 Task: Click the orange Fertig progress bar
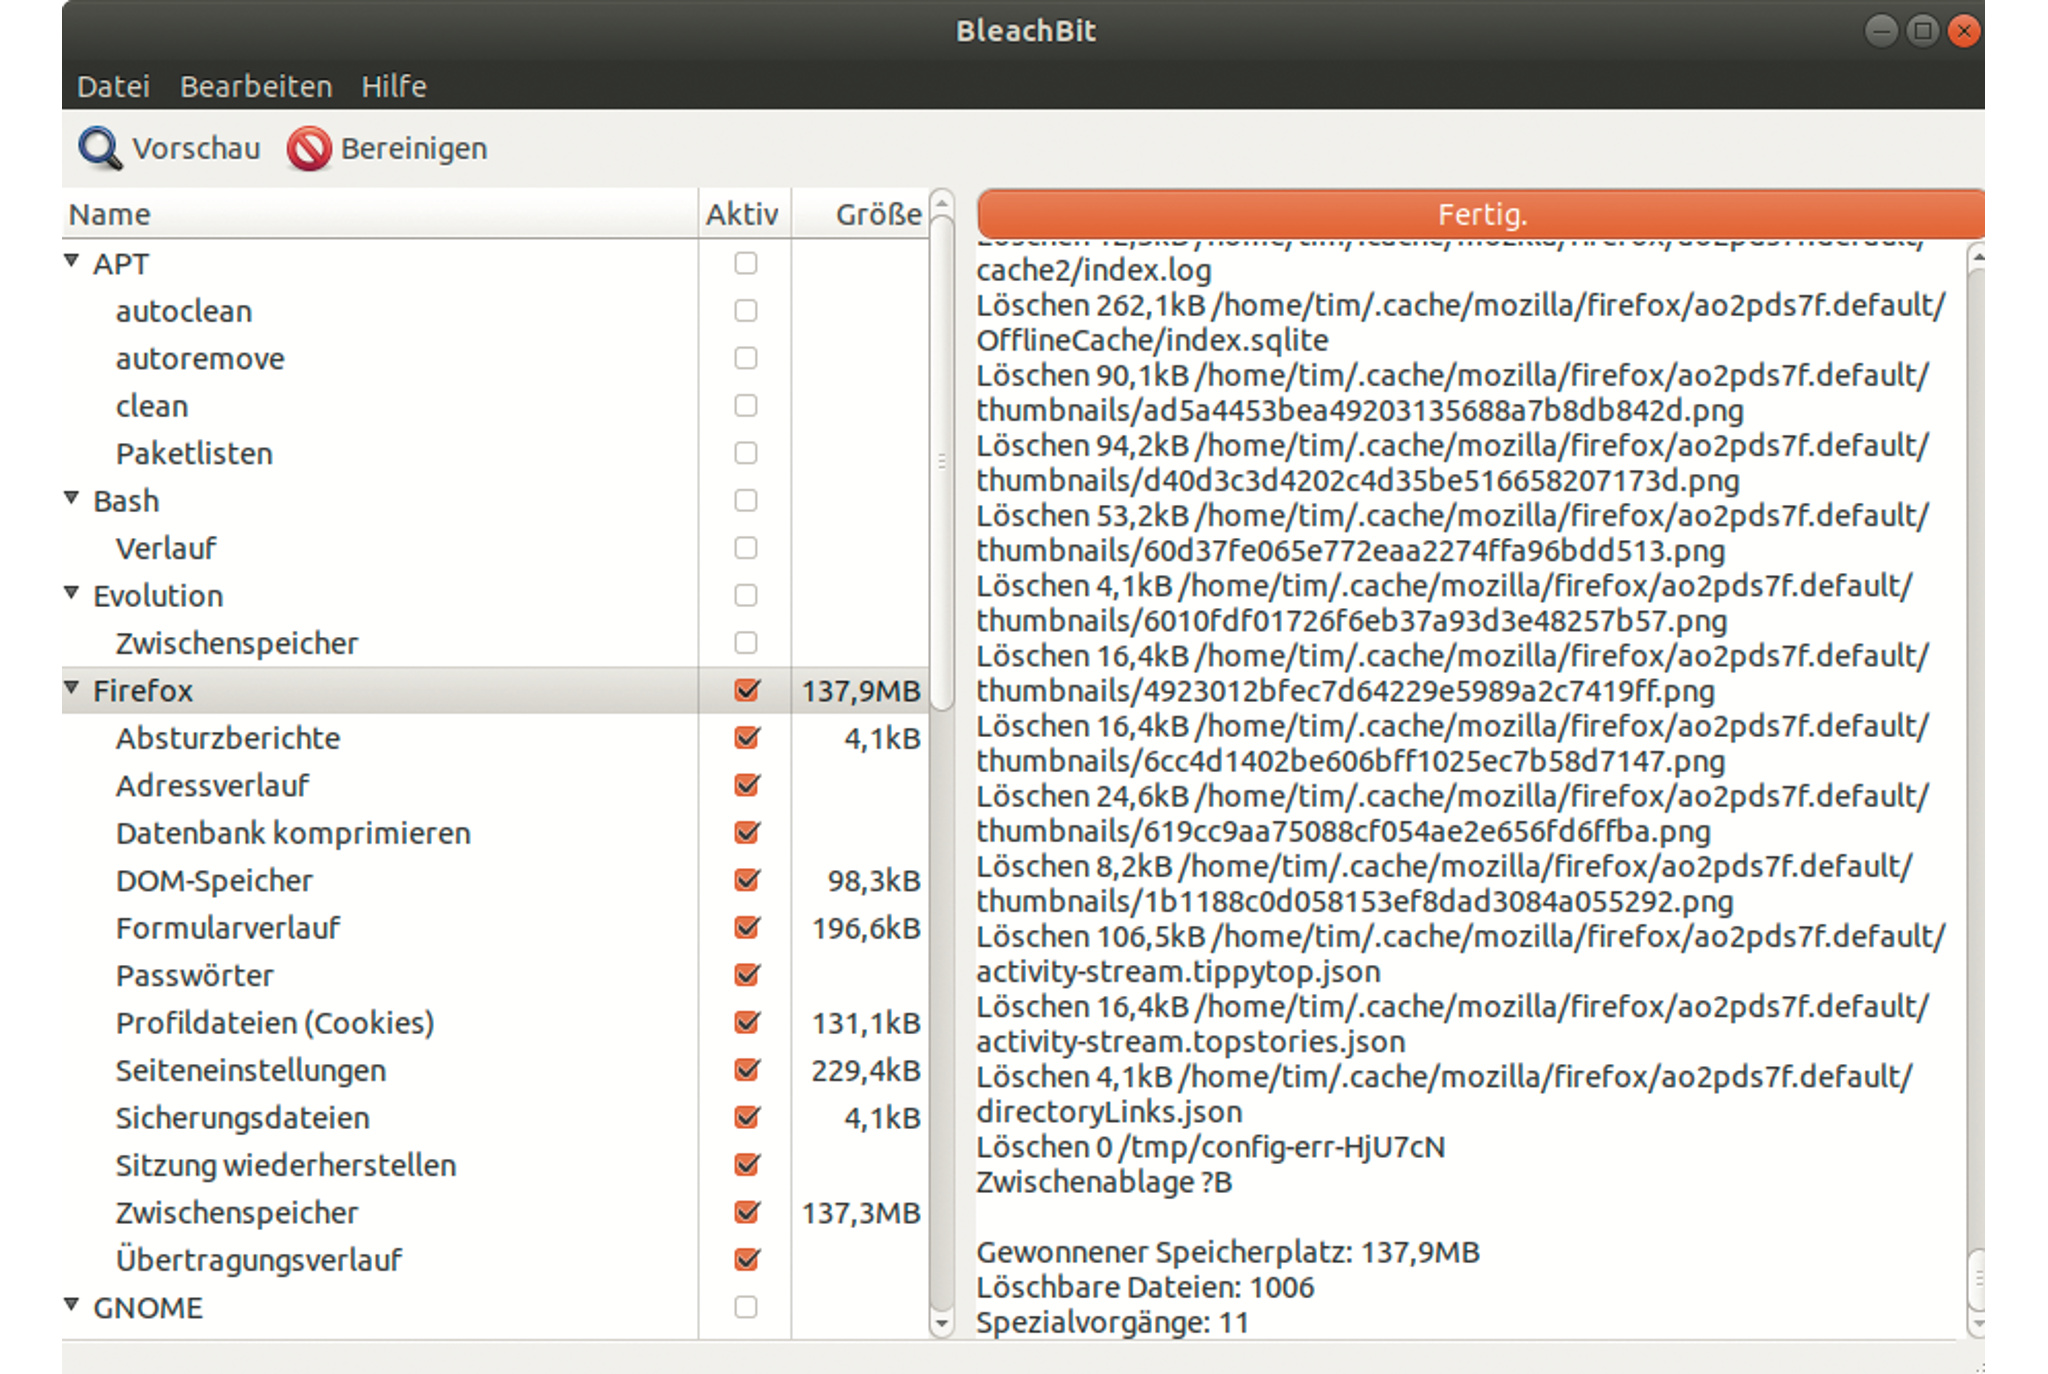coord(1480,214)
